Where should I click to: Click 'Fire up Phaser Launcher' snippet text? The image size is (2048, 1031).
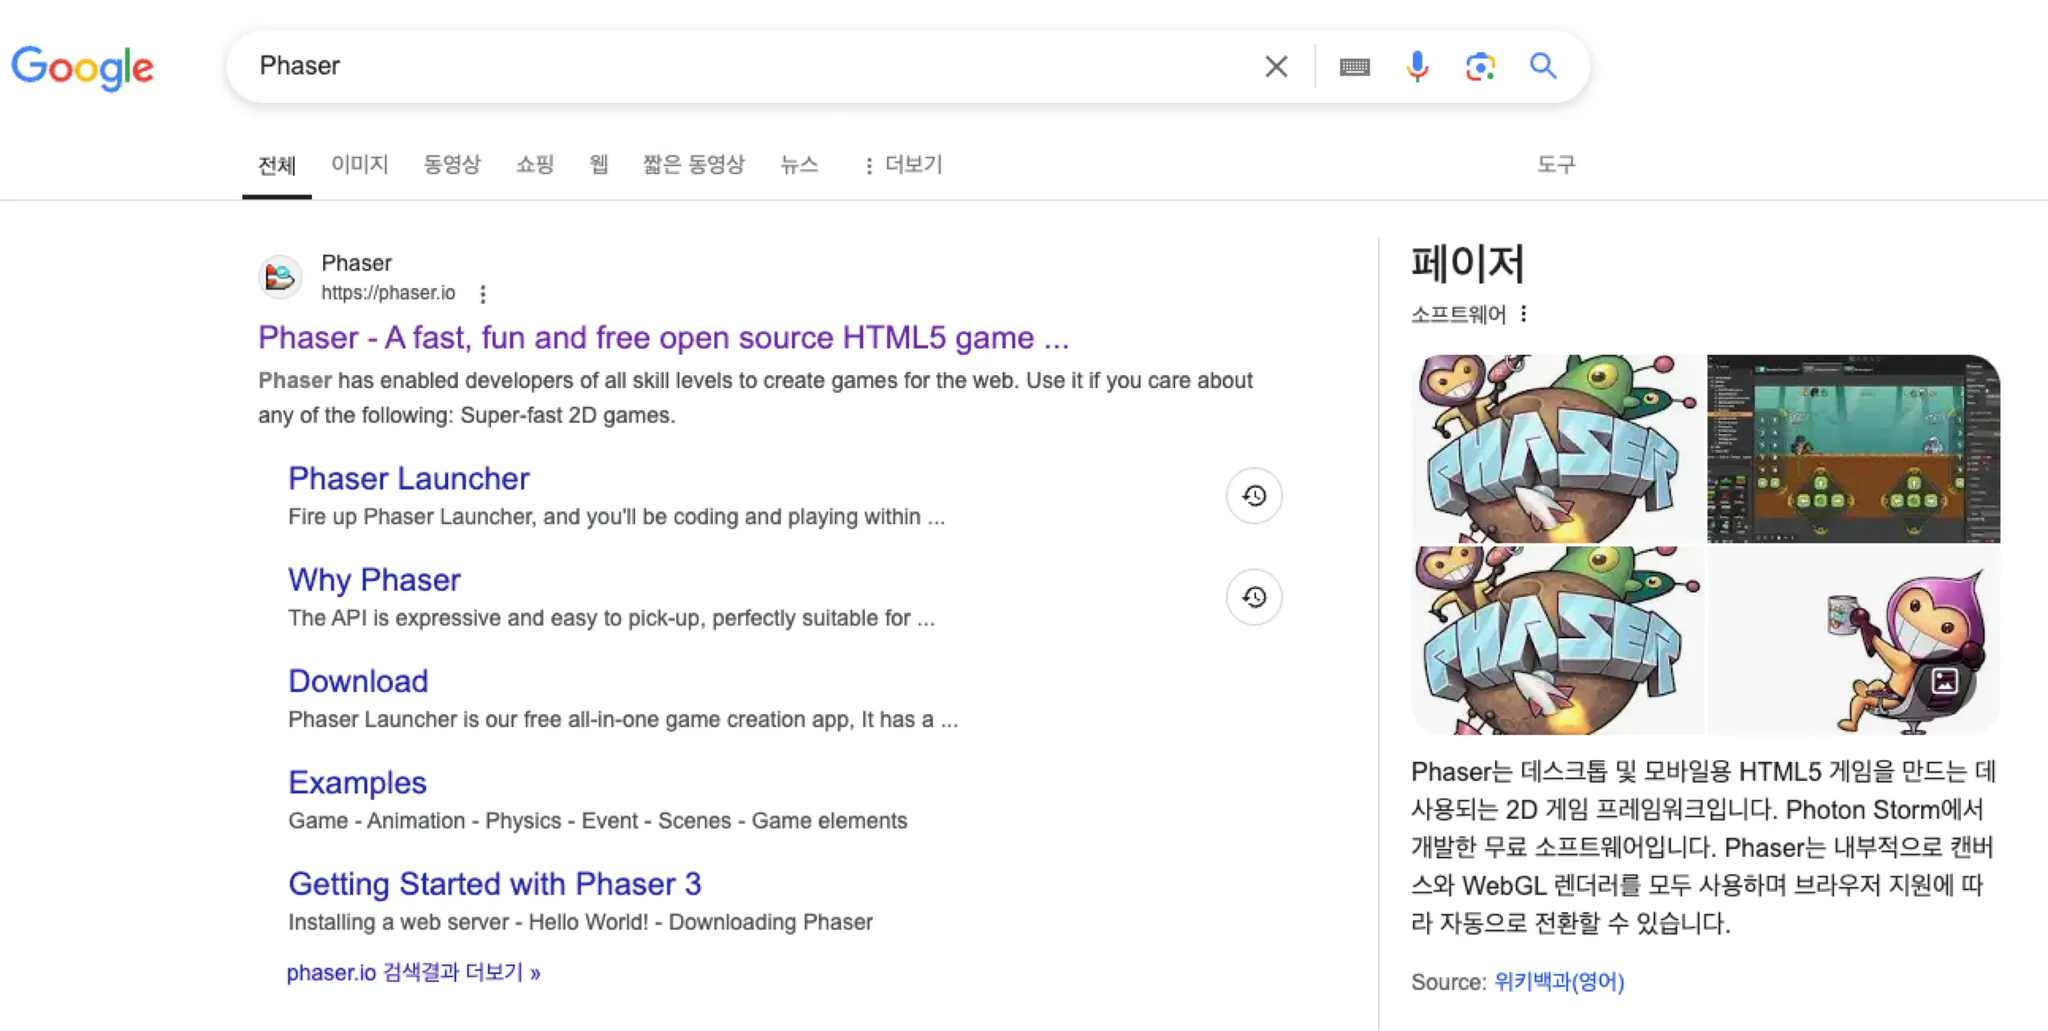(x=616, y=517)
